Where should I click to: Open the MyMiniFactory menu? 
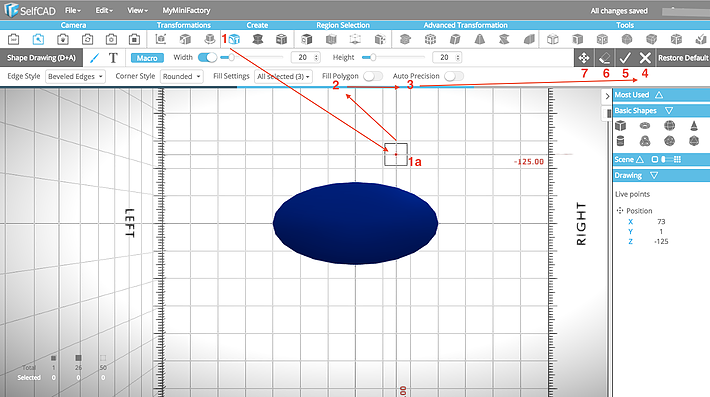pos(186,10)
